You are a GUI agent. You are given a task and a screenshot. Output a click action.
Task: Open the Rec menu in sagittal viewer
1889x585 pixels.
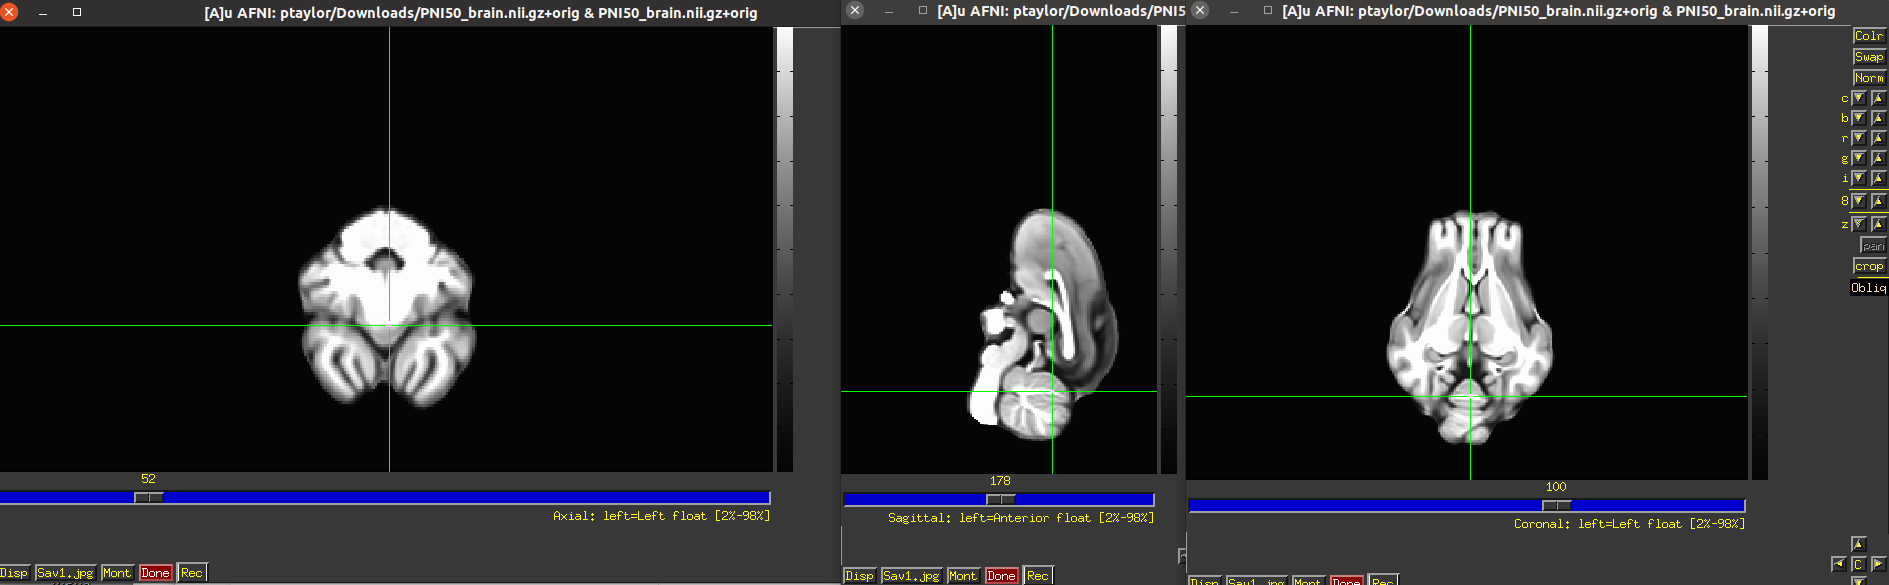coord(1037,576)
